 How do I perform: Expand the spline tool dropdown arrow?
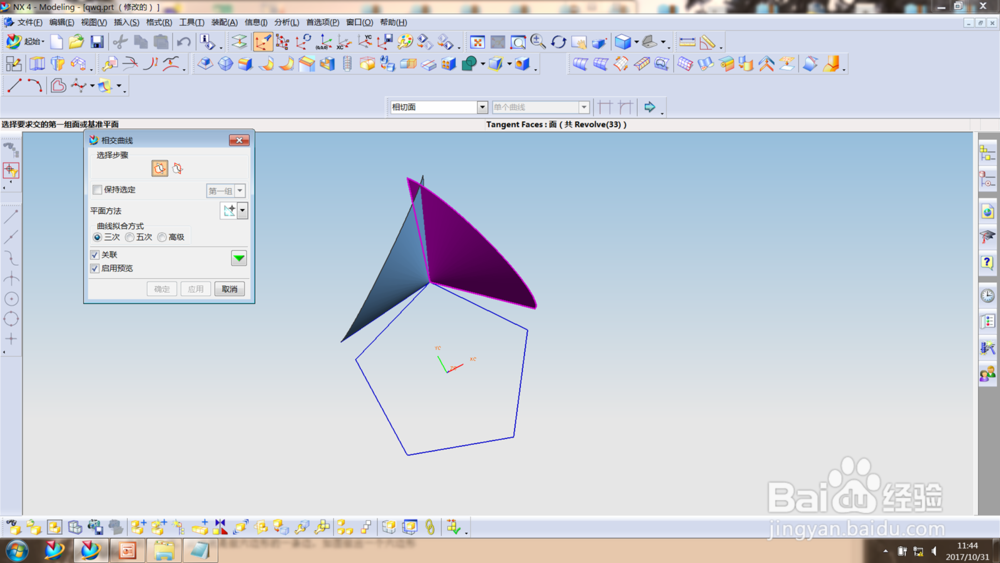(x=92, y=86)
